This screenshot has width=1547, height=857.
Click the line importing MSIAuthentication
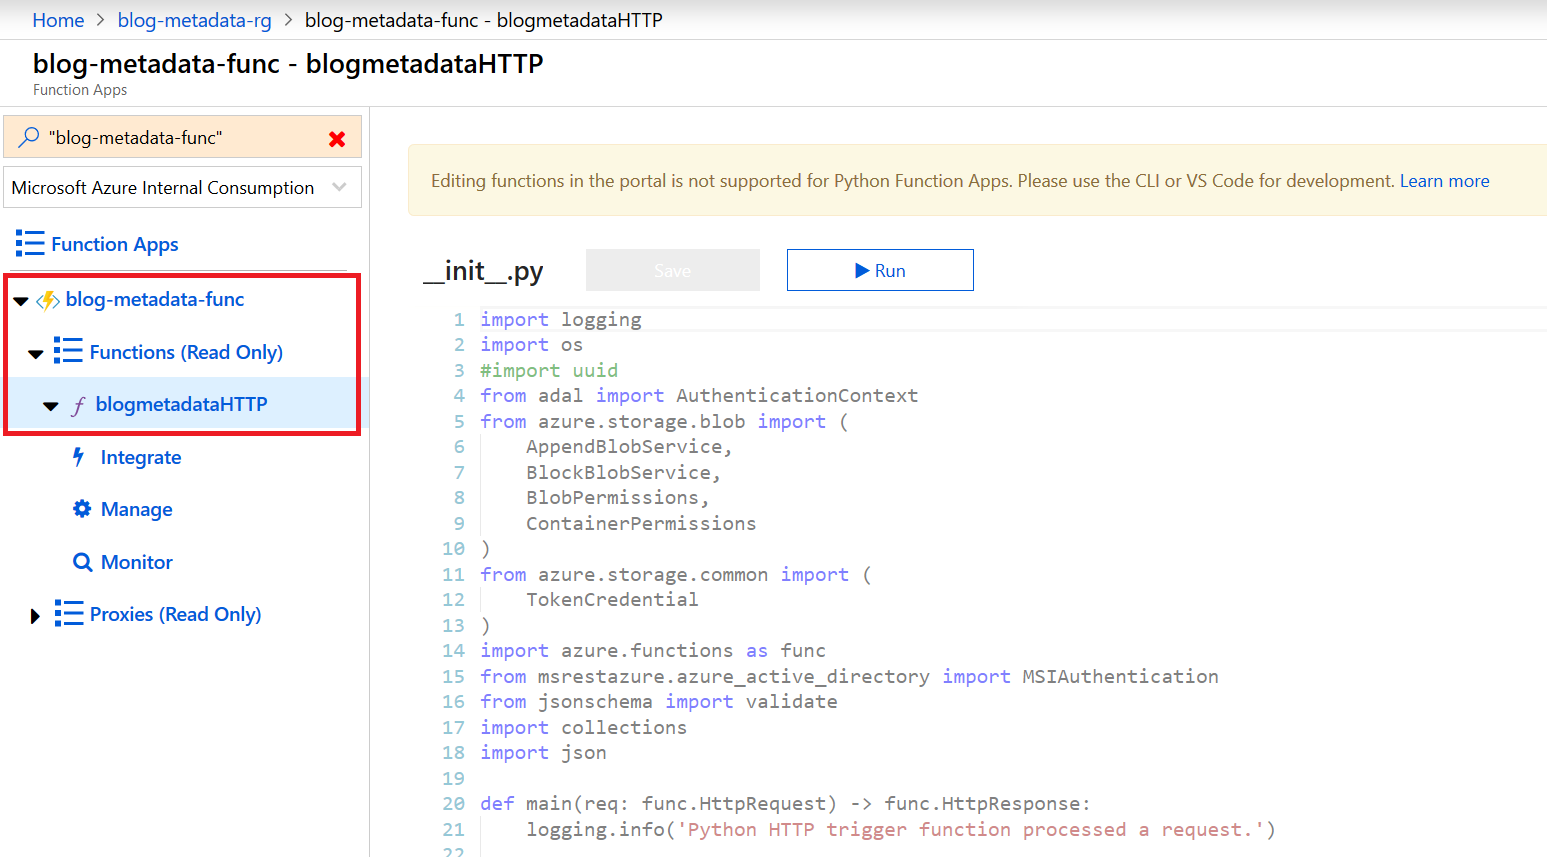[x=849, y=677]
